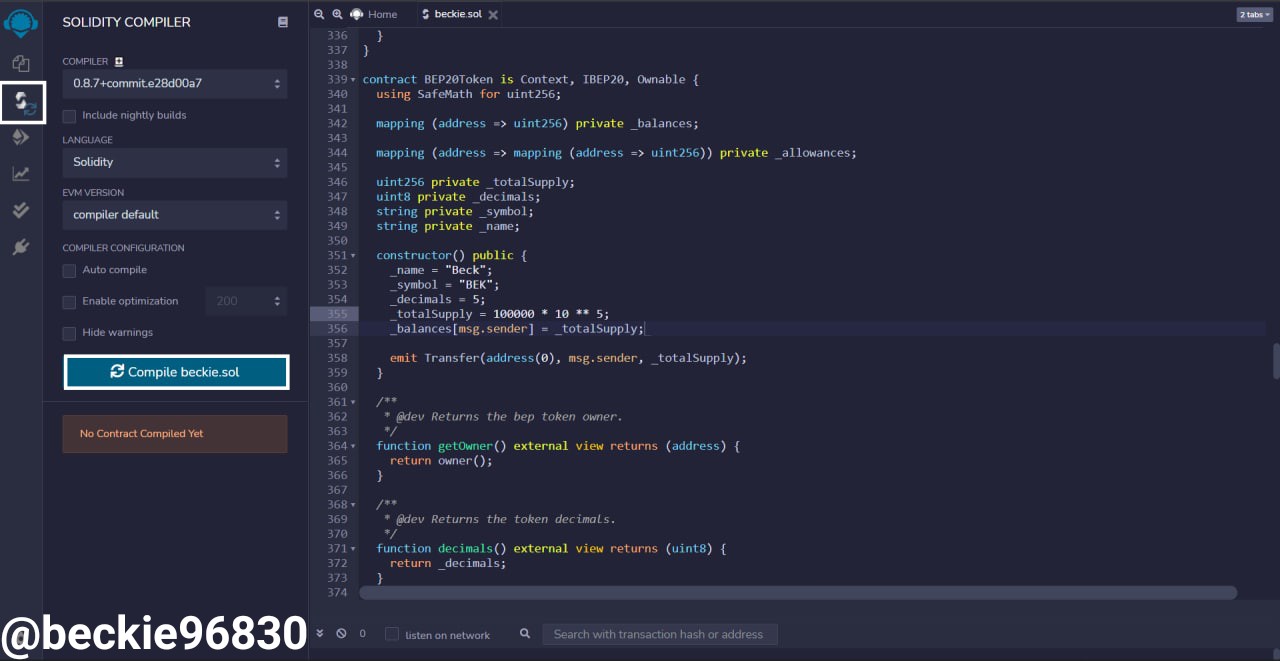
Task: Click the Solidity icon on beckie.sol tab
Action: pos(426,14)
